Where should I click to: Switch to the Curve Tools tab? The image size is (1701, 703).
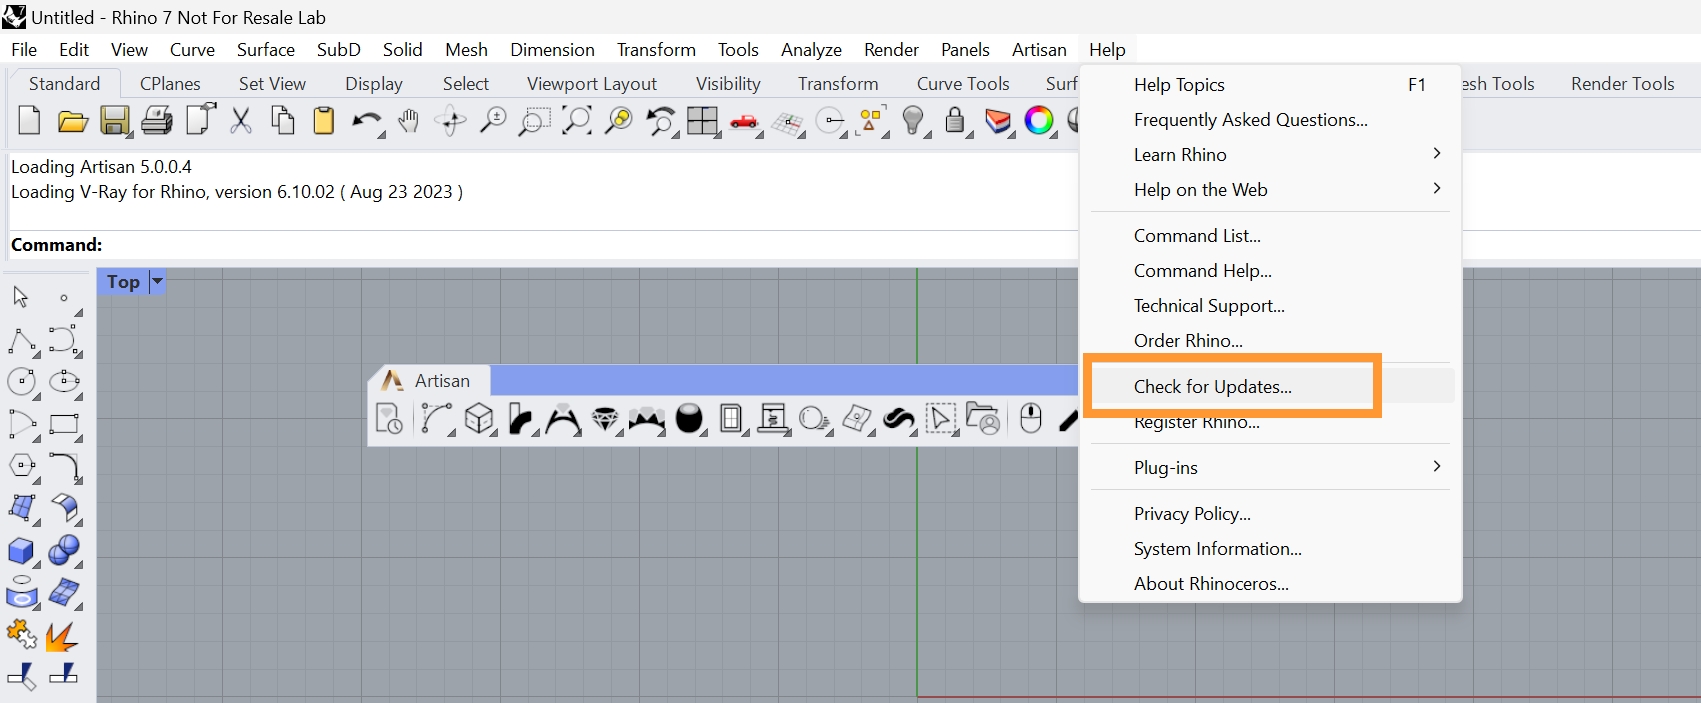click(x=962, y=84)
